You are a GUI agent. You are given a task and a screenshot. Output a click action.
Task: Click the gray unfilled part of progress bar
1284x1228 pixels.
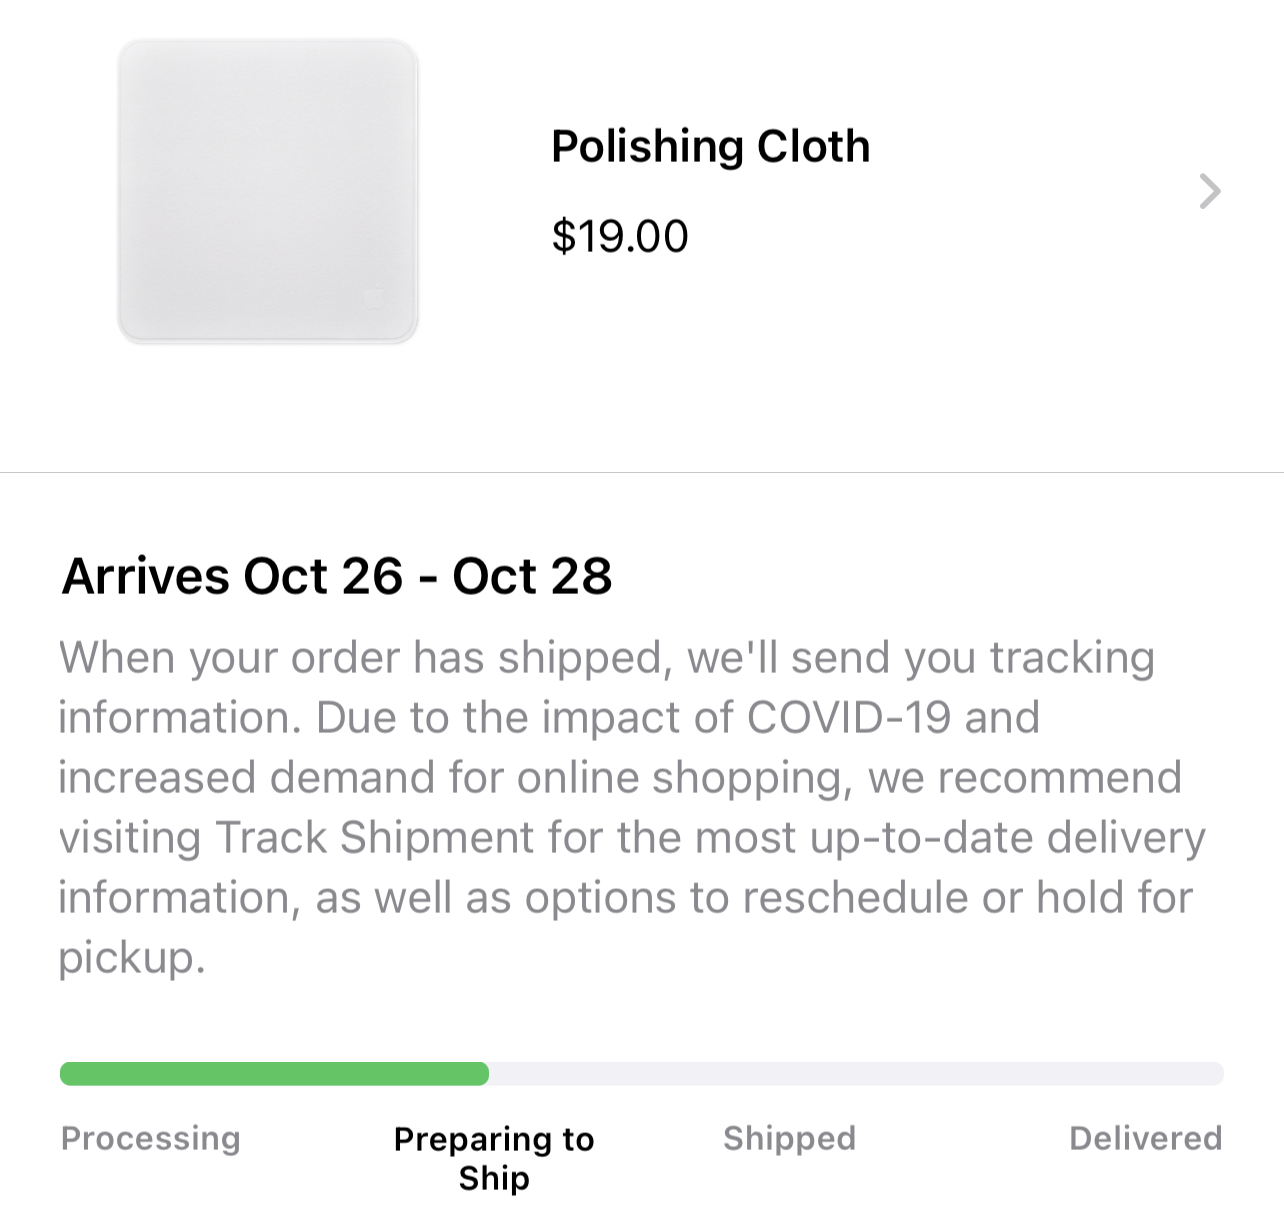[x=855, y=1074]
